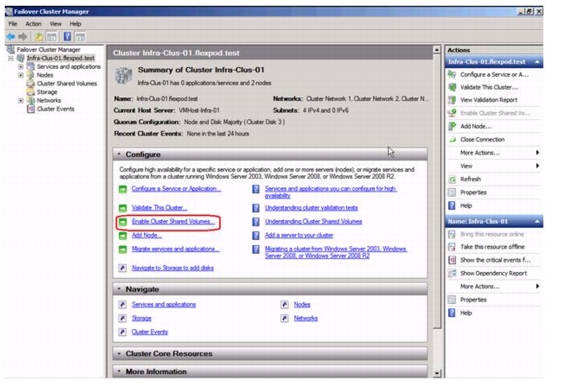Screen dimensions: 576x384
Task: Click Navigate to Storage to add disks
Action: tap(173, 268)
